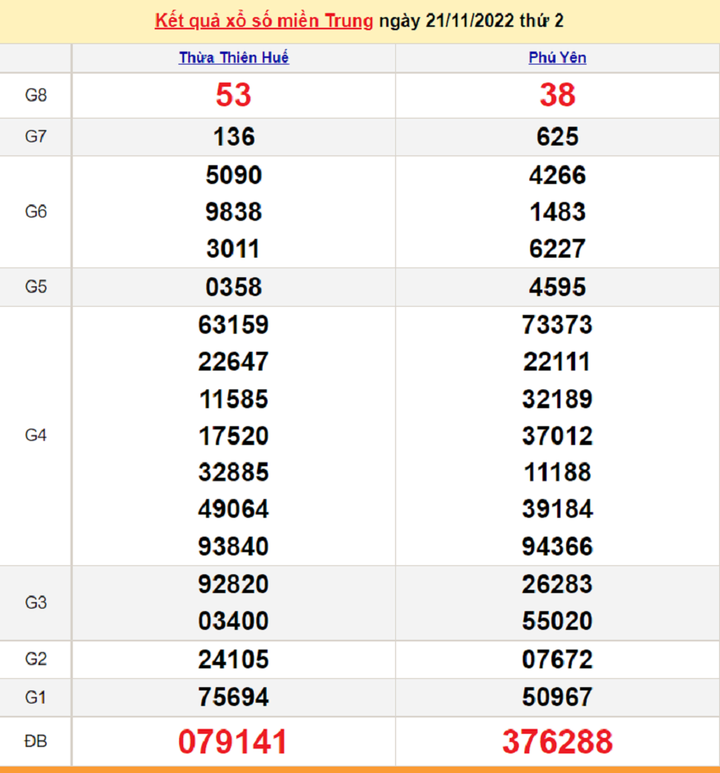Select the G4 number 17520
Image resolution: width=720 pixels, height=773 pixels.
234,436
